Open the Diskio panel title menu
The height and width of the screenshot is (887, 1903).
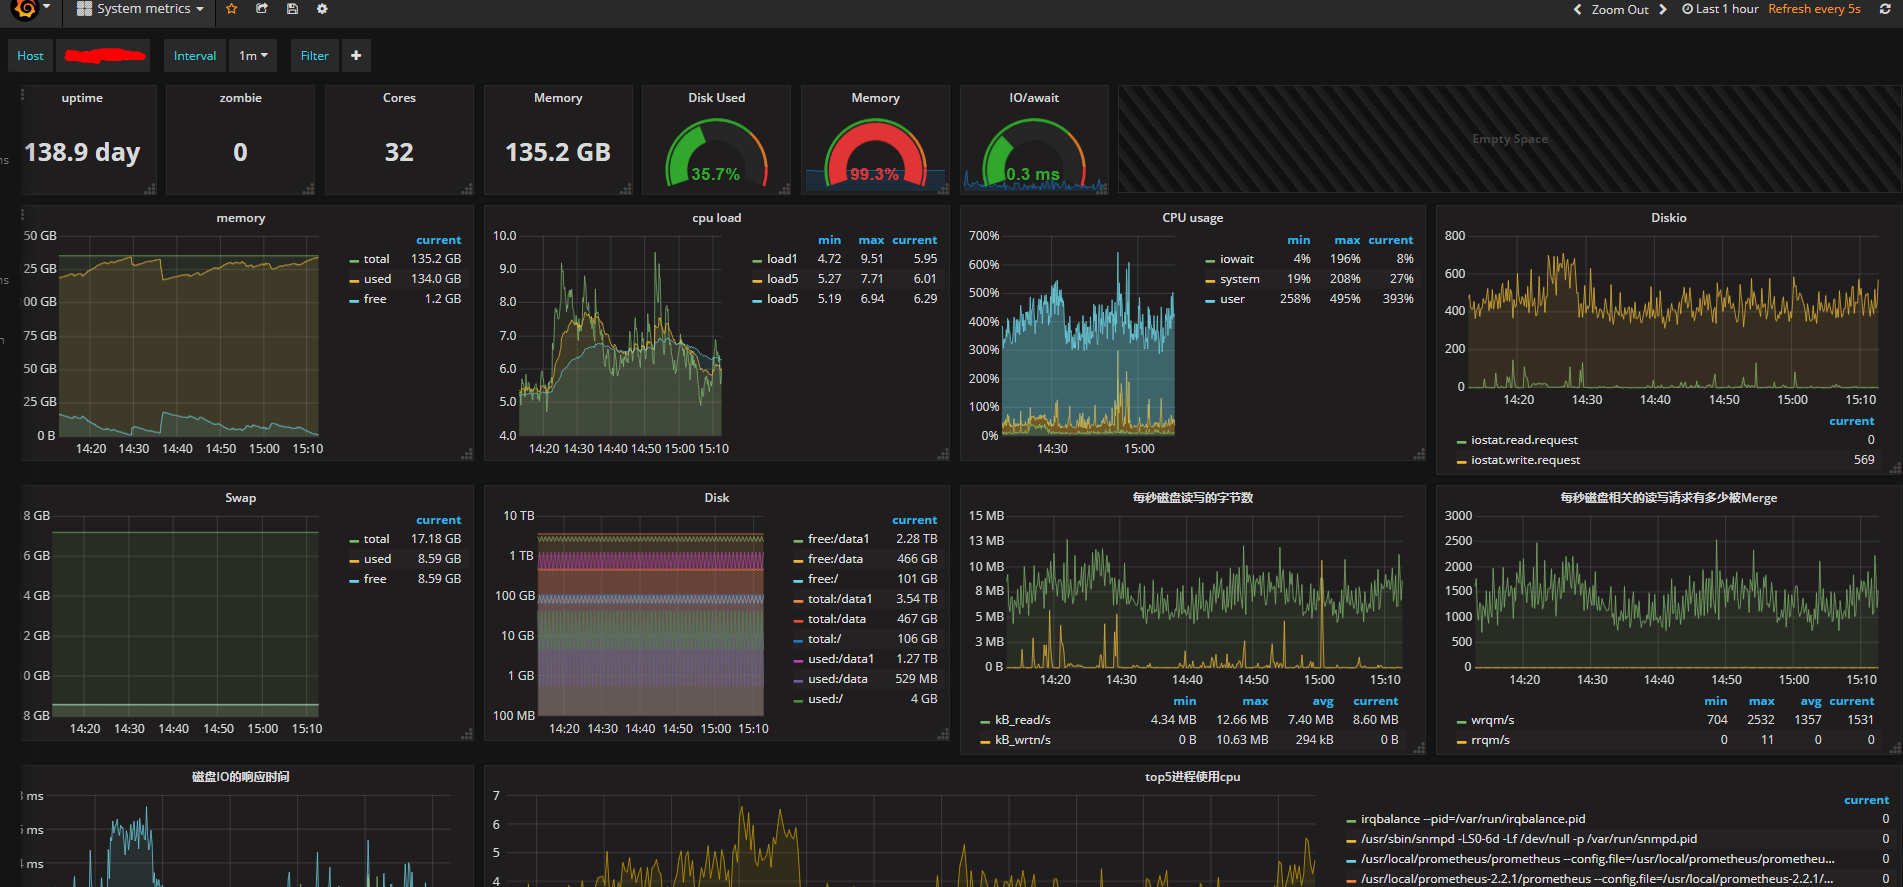1668,218
